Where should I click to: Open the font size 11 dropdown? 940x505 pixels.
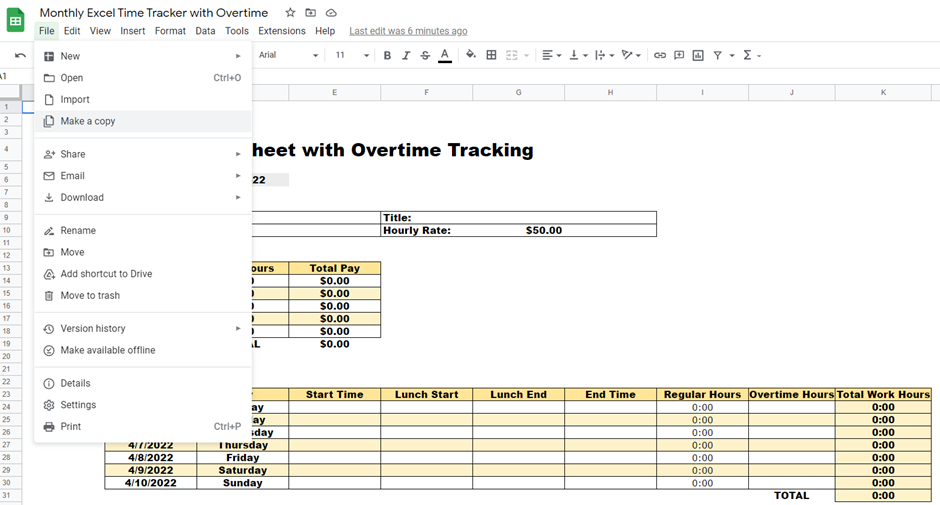pyautogui.click(x=351, y=55)
